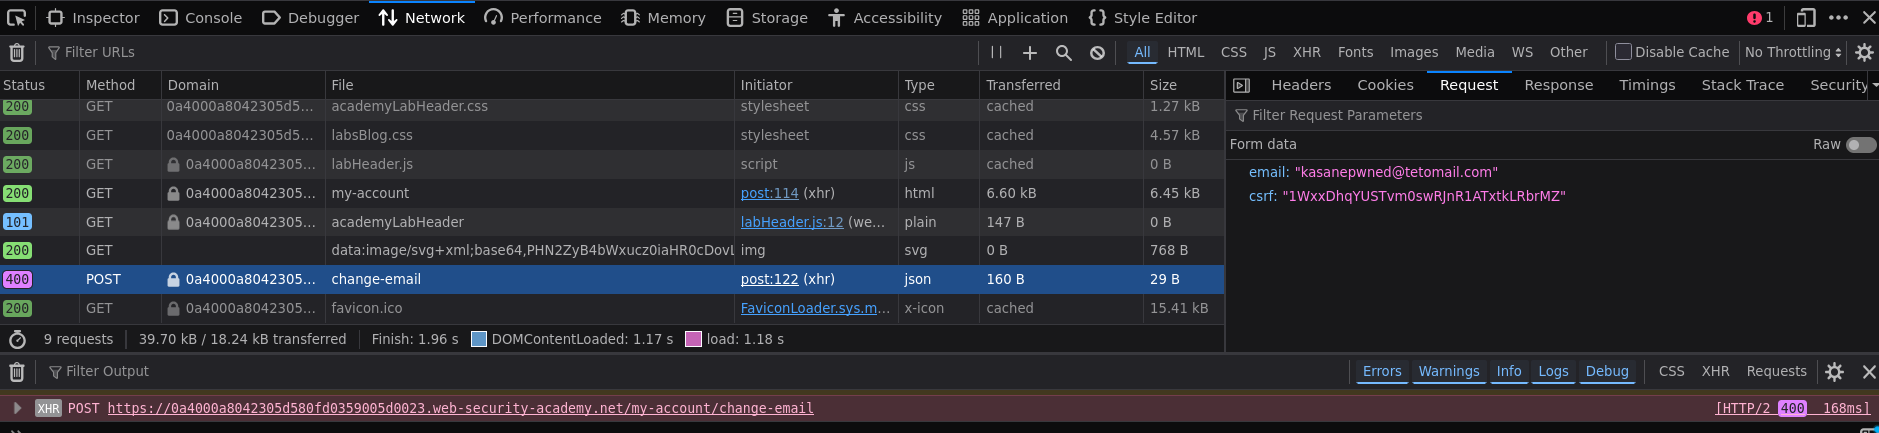Open the Inspector panel tab
1879x433 pixels.
pyautogui.click(x=93, y=17)
